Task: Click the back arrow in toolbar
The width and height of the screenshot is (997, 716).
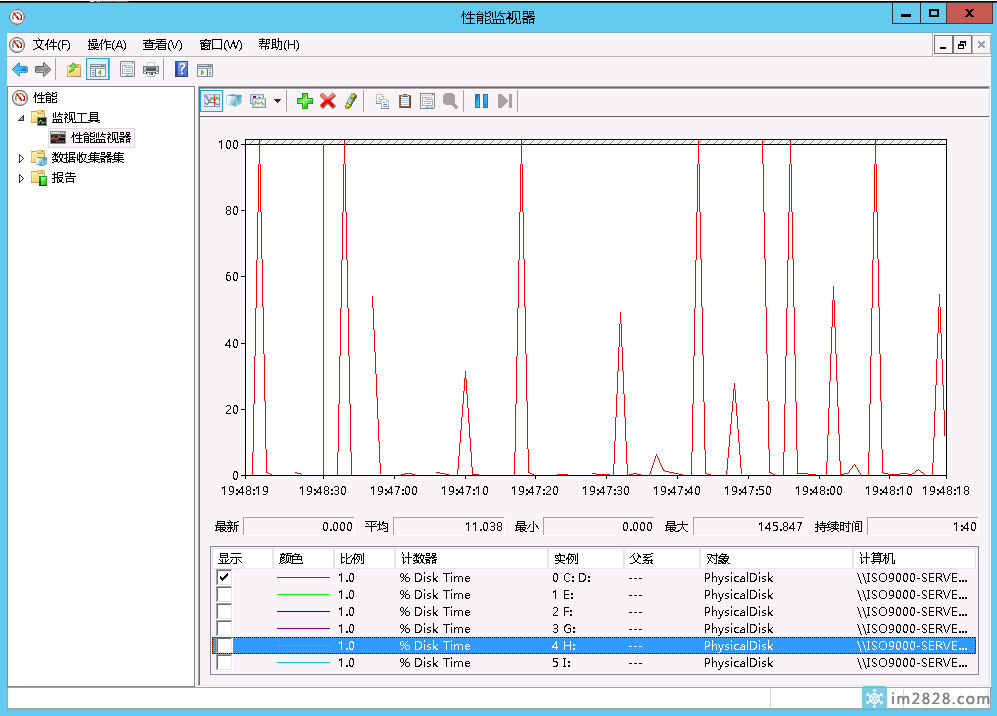Action: pos(19,69)
